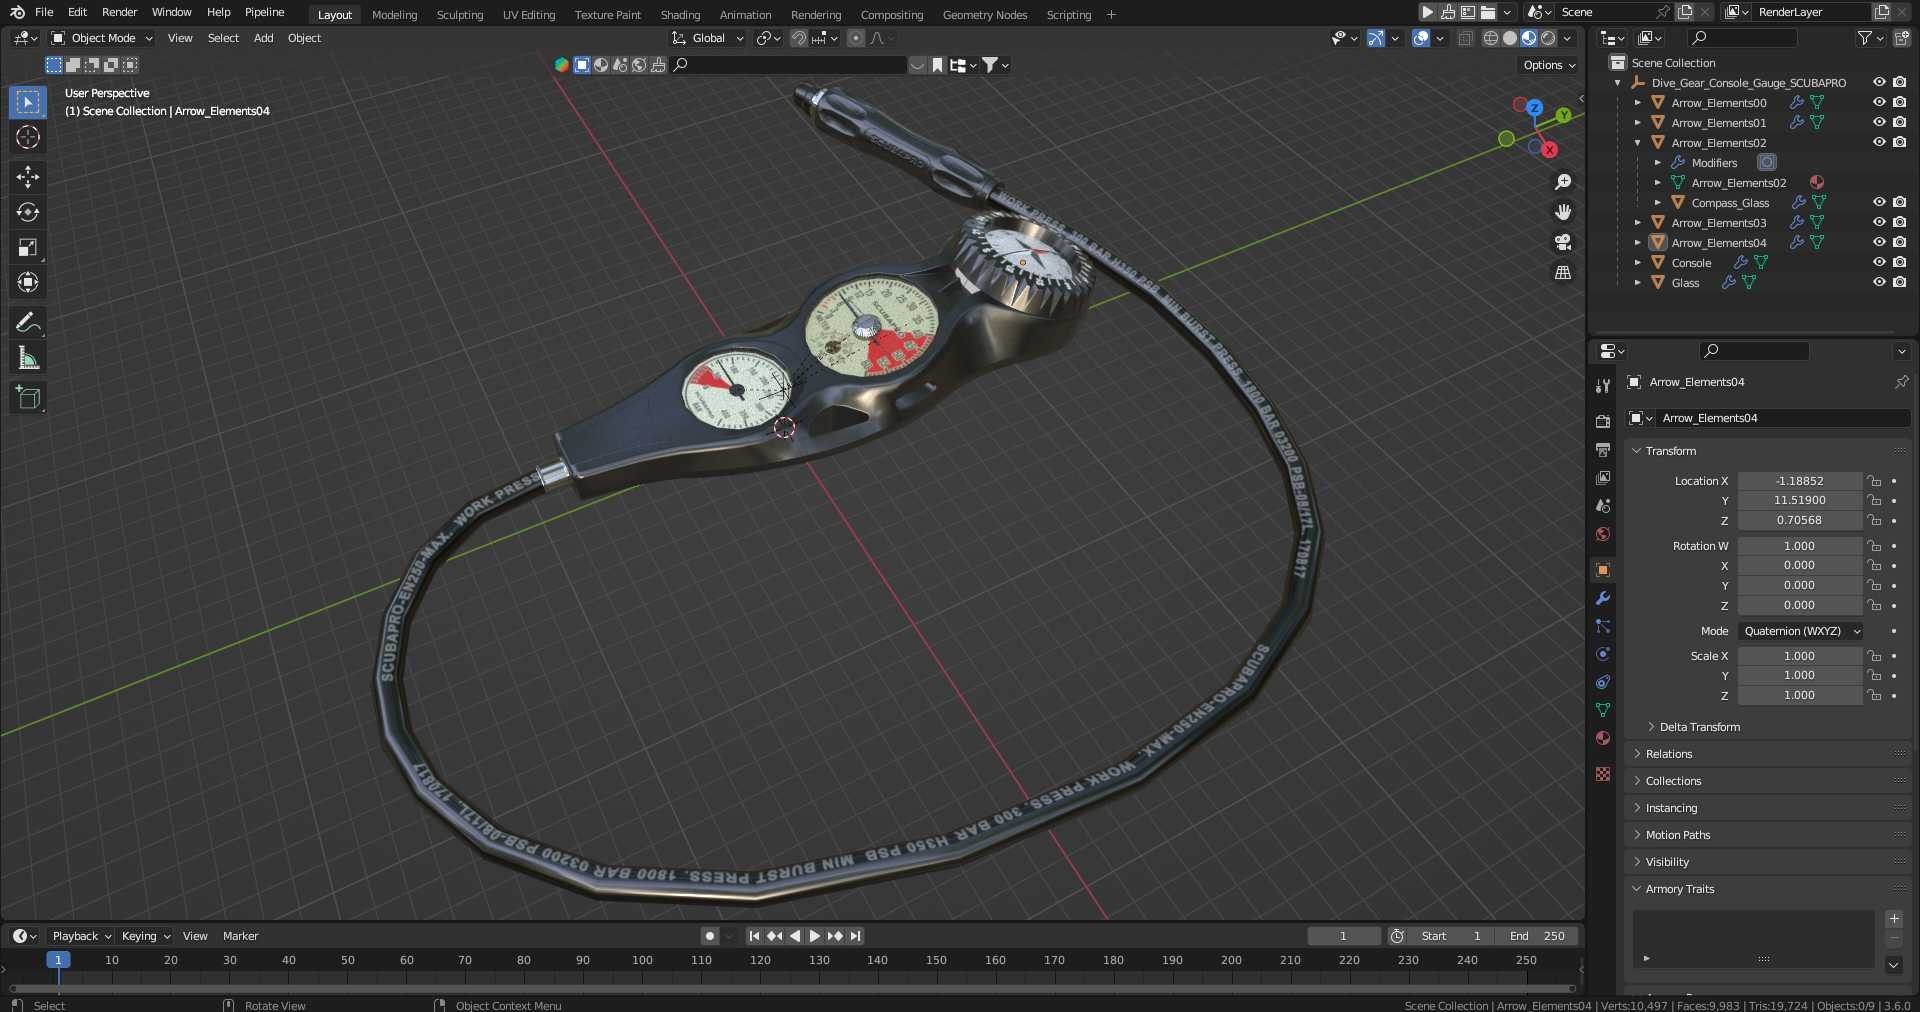Select the Move tool
Image resolution: width=1920 pixels, height=1012 pixels.
[x=28, y=177]
